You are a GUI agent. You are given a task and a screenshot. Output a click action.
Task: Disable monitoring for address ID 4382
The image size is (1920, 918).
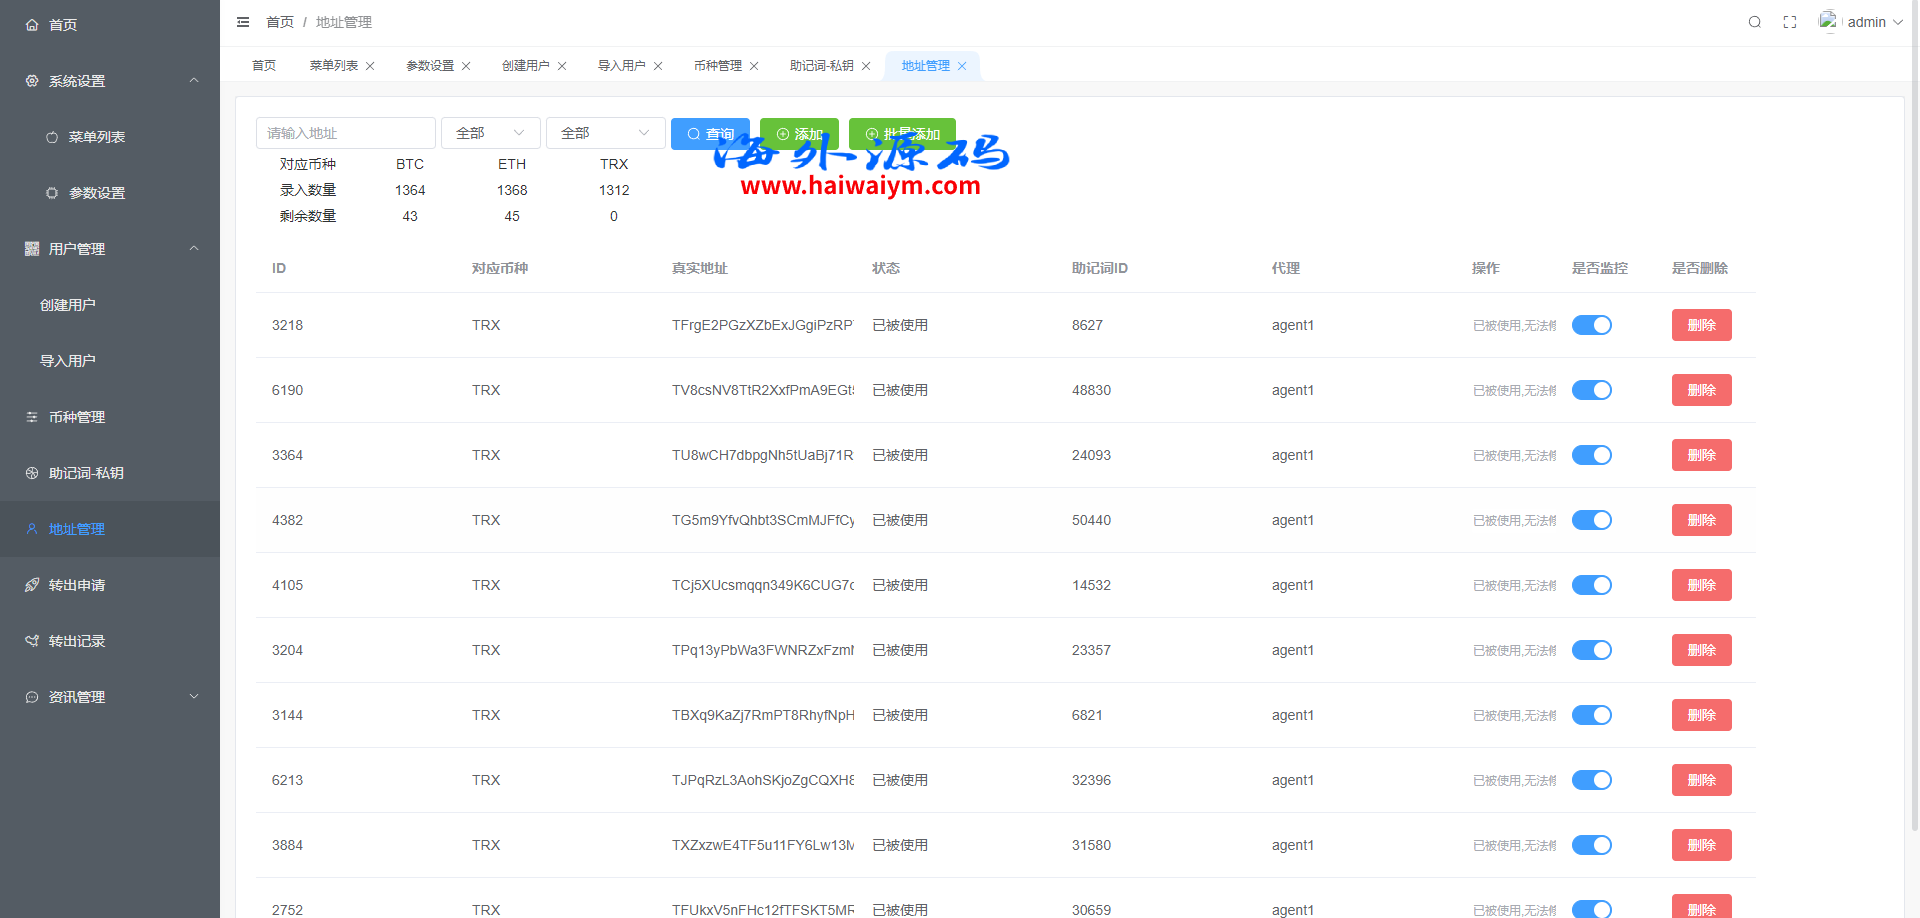(1591, 520)
